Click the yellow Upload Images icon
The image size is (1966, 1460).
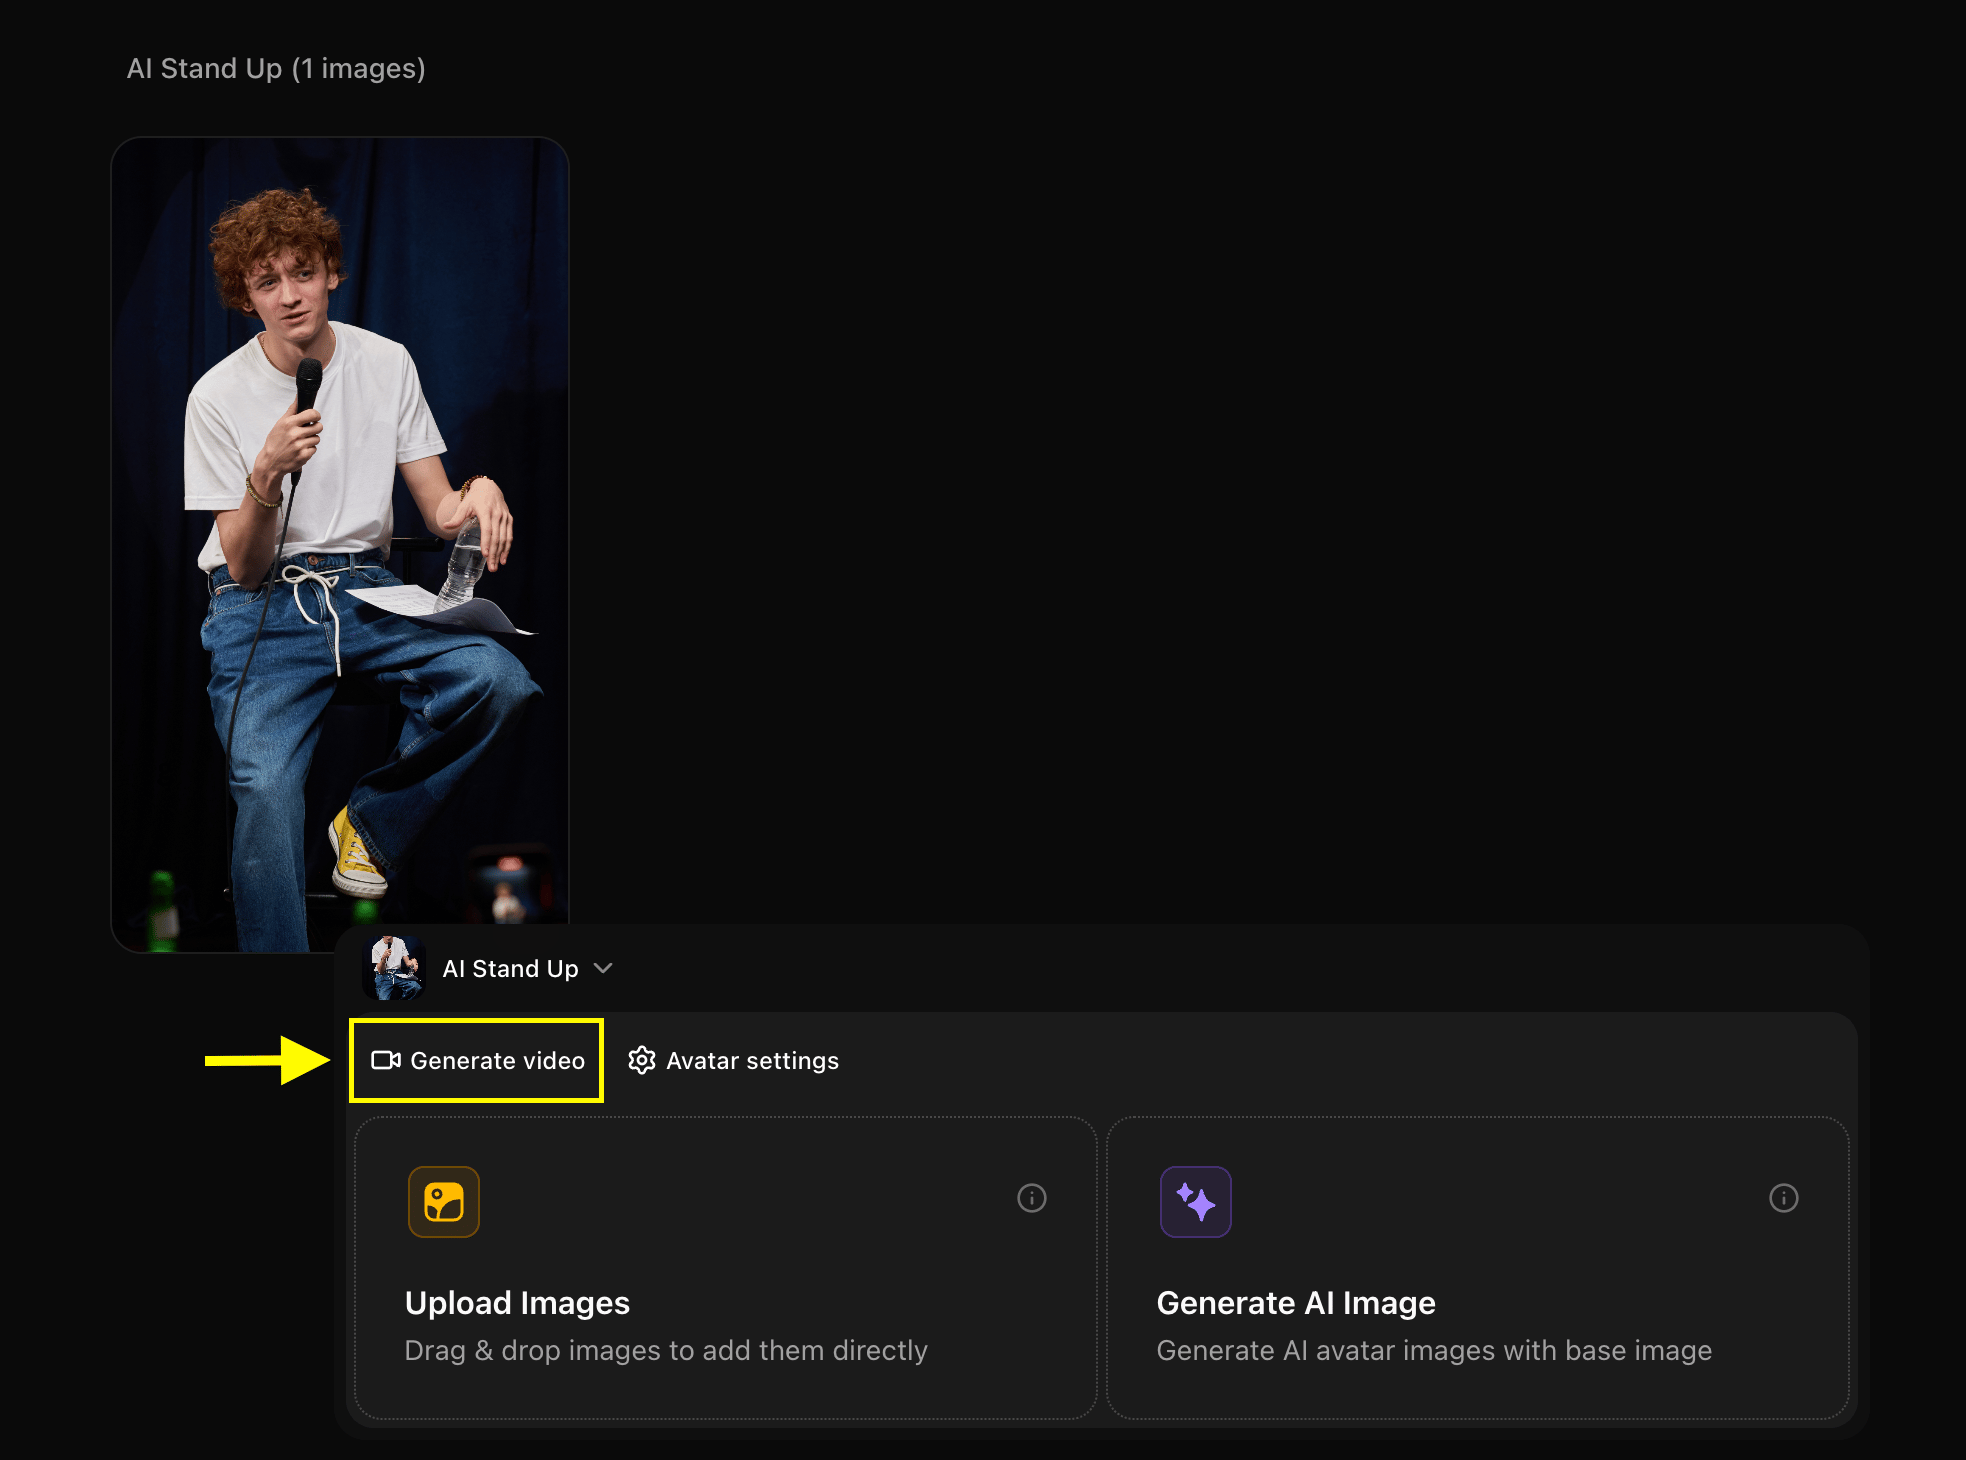tap(444, 1202)
